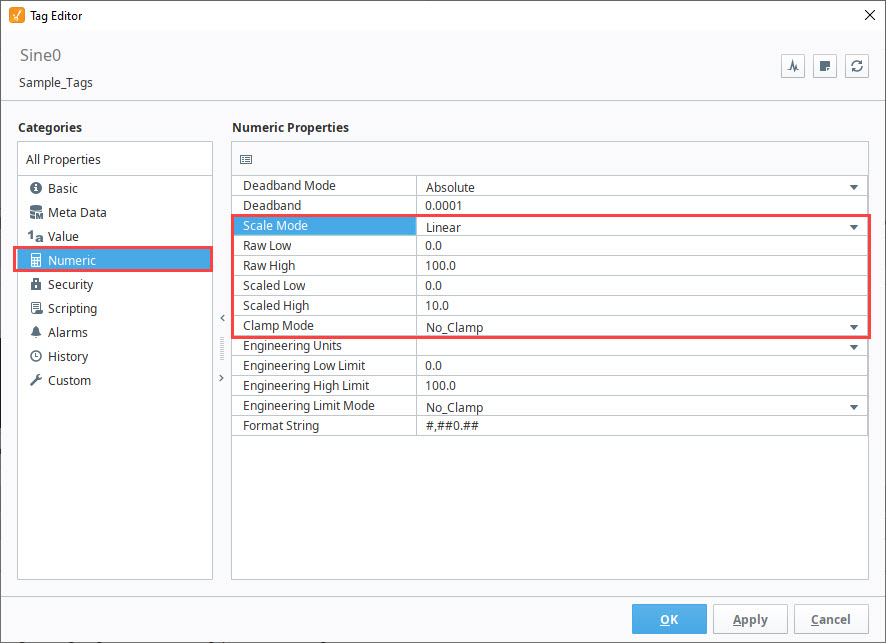886x643 pixels.
Task: Toggle the property table view icon
Action: click(246, 159)
